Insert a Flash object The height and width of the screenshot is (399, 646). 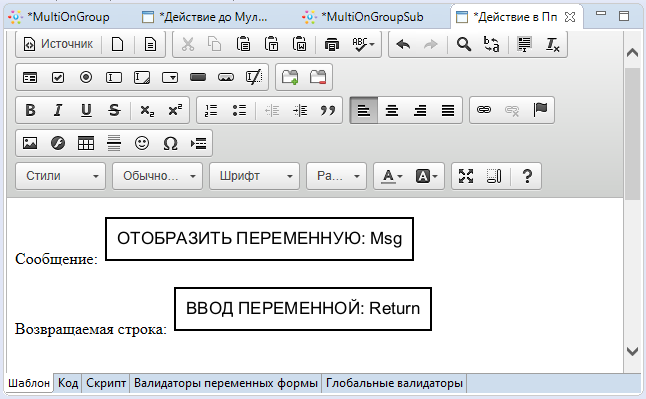pyautogui.click(x=58, y=143)
